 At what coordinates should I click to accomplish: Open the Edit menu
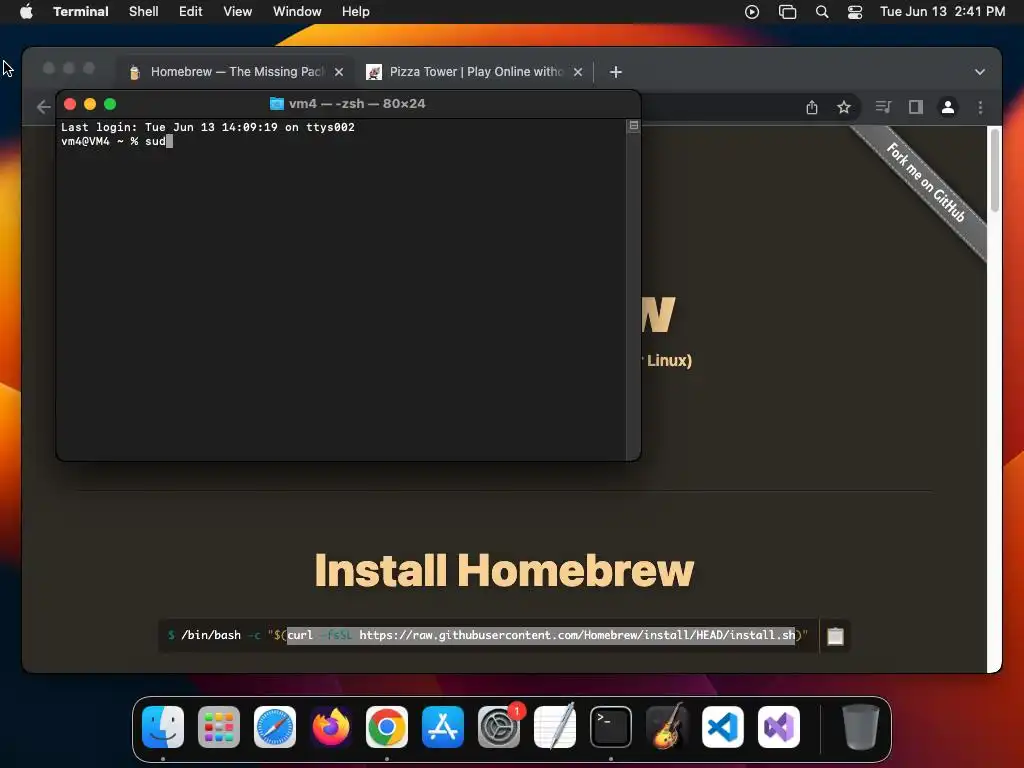[x=191, y=12]
